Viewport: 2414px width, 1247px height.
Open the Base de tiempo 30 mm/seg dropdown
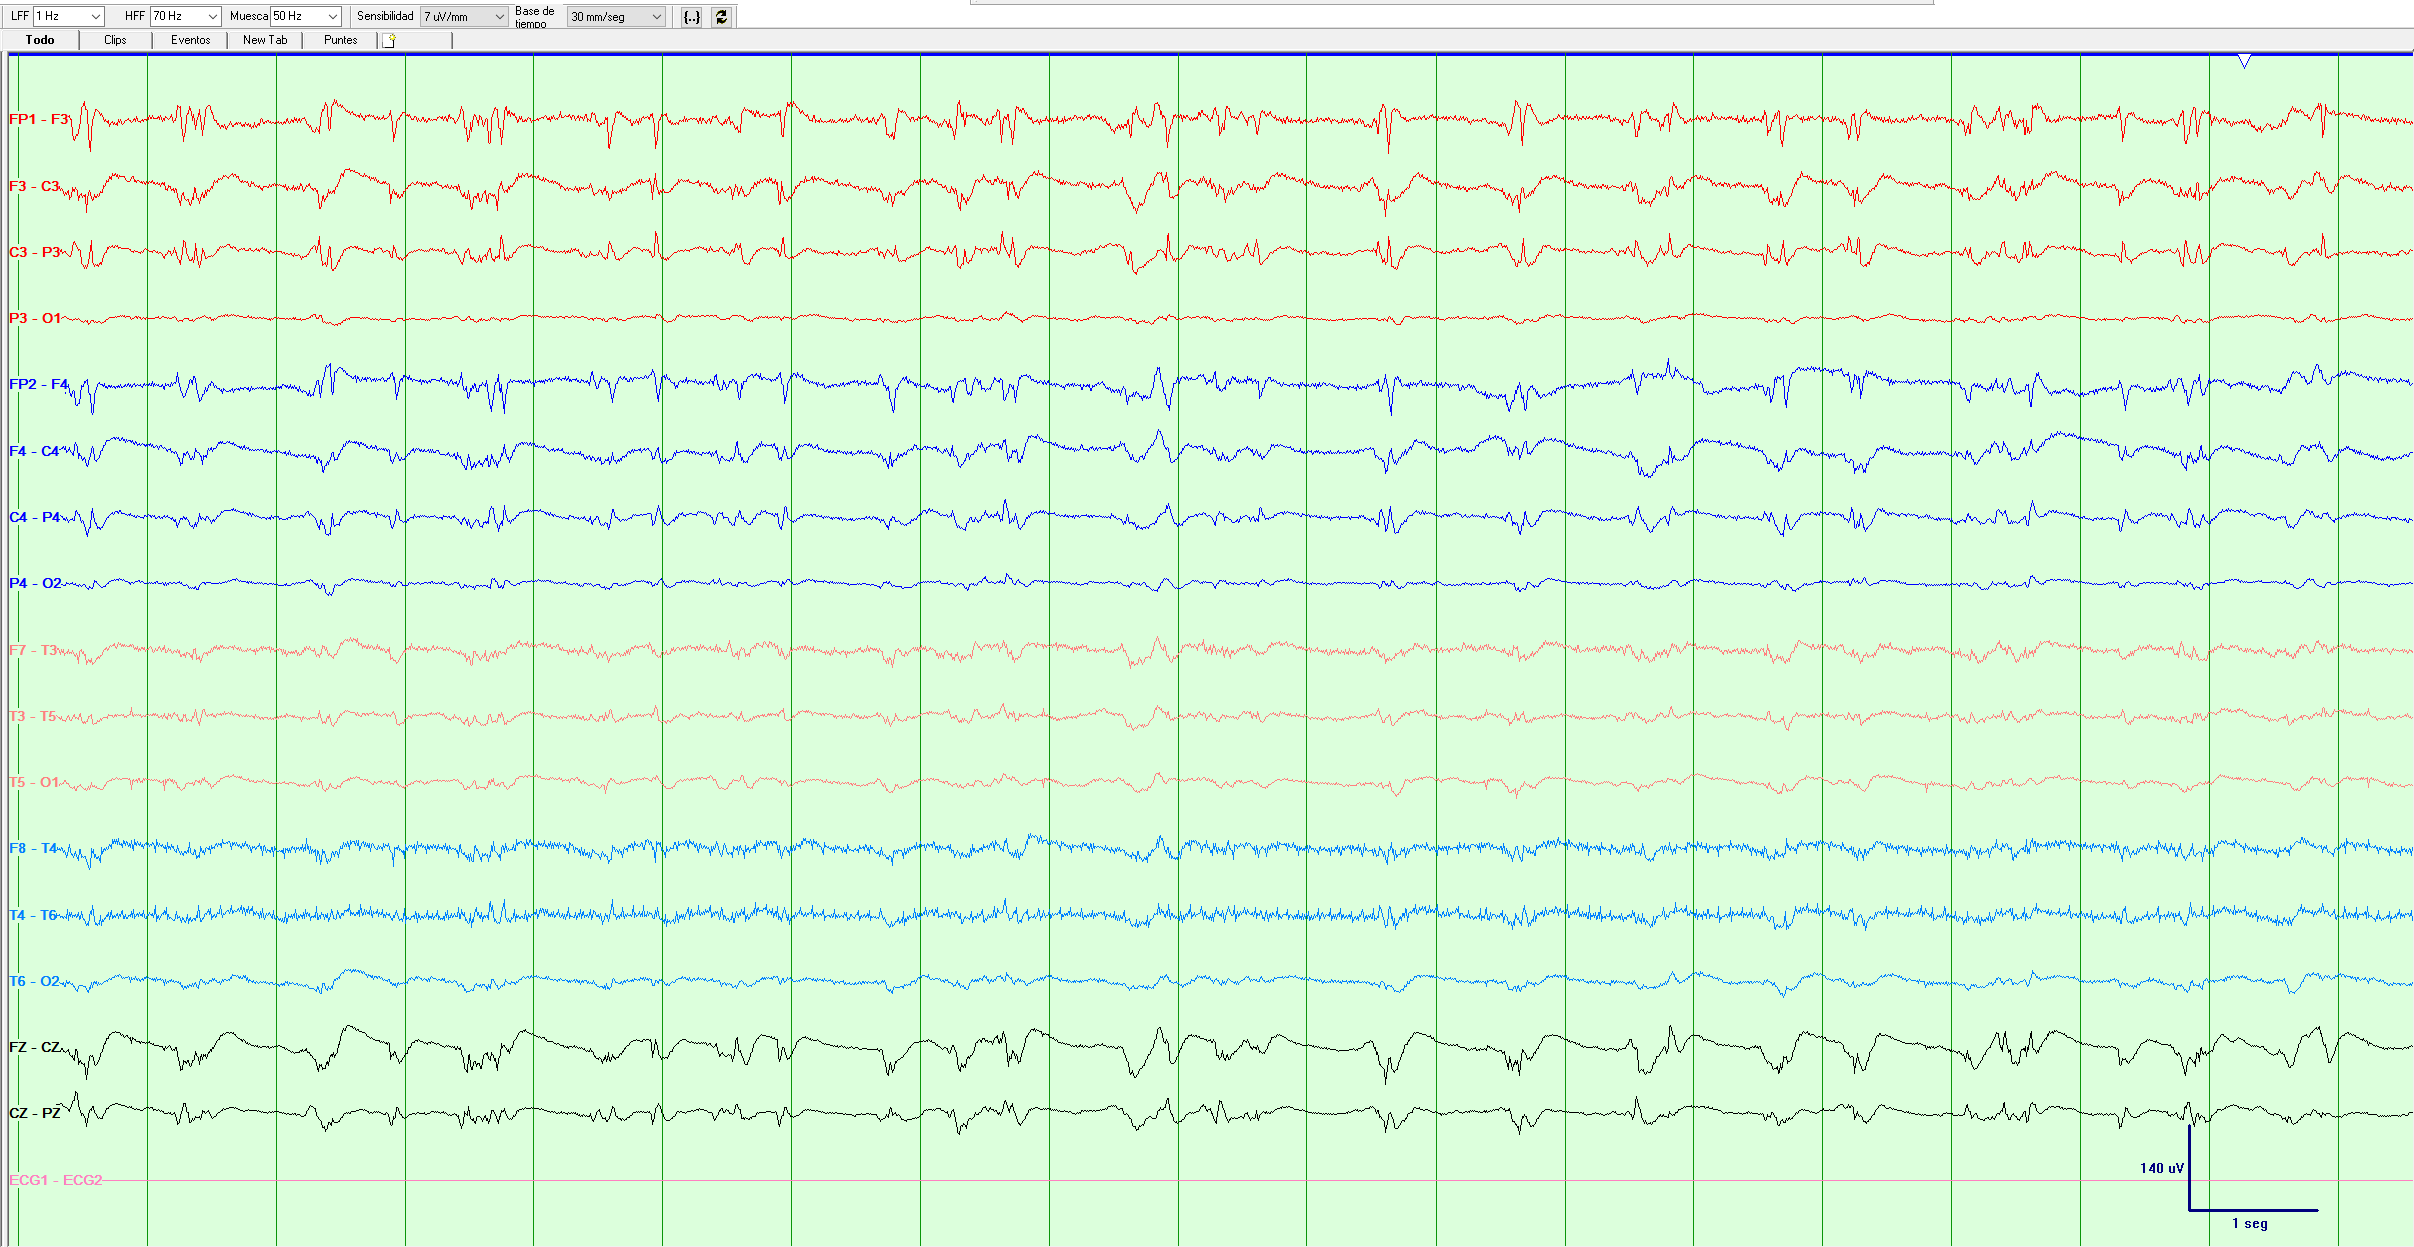click(616, 17)
